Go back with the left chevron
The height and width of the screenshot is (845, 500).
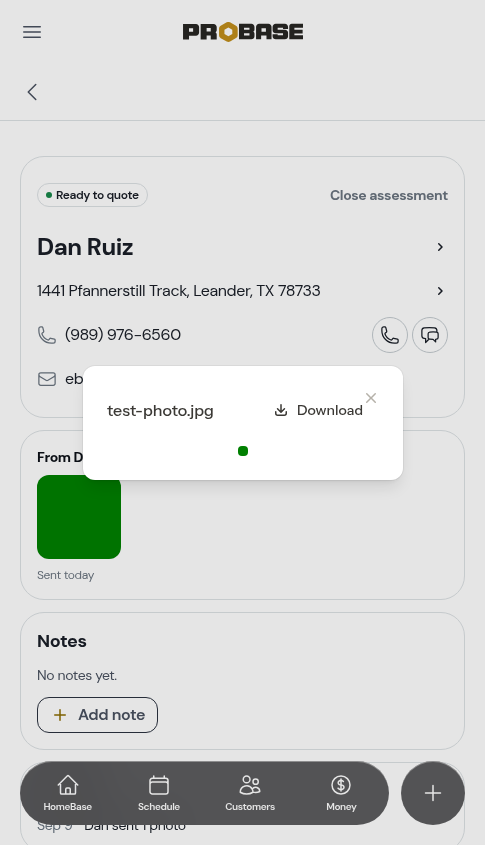32,92
